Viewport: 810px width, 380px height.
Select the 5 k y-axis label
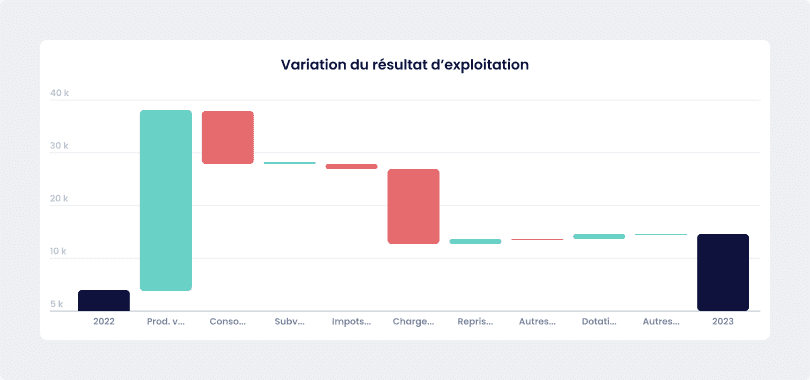click(x=57, y=304)
